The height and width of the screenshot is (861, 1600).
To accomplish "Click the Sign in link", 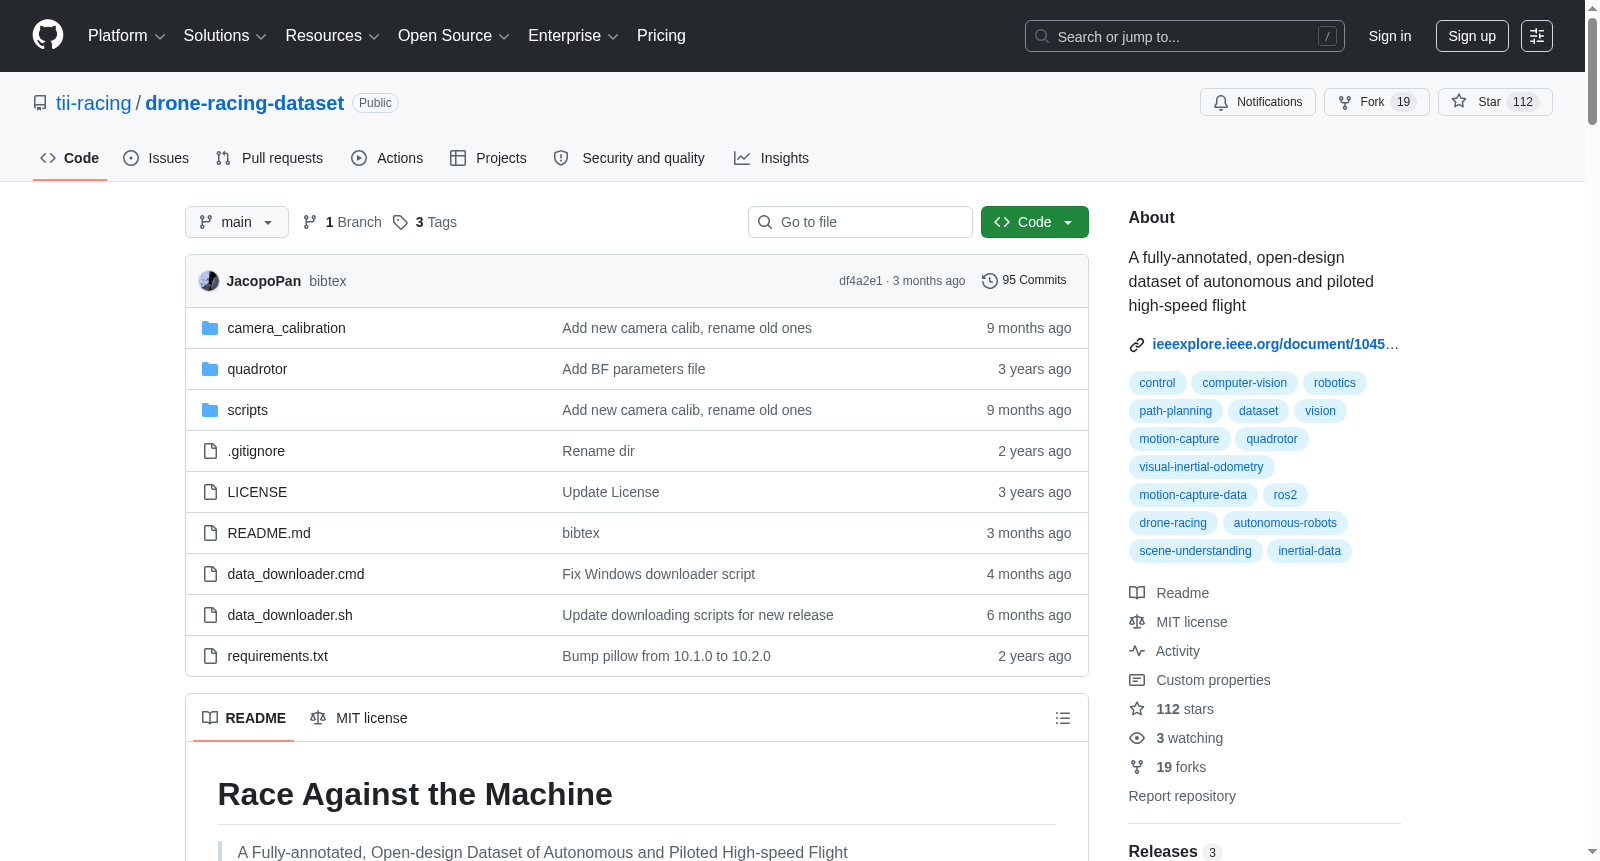I will pyautogui.click(x=1390, y=36).
